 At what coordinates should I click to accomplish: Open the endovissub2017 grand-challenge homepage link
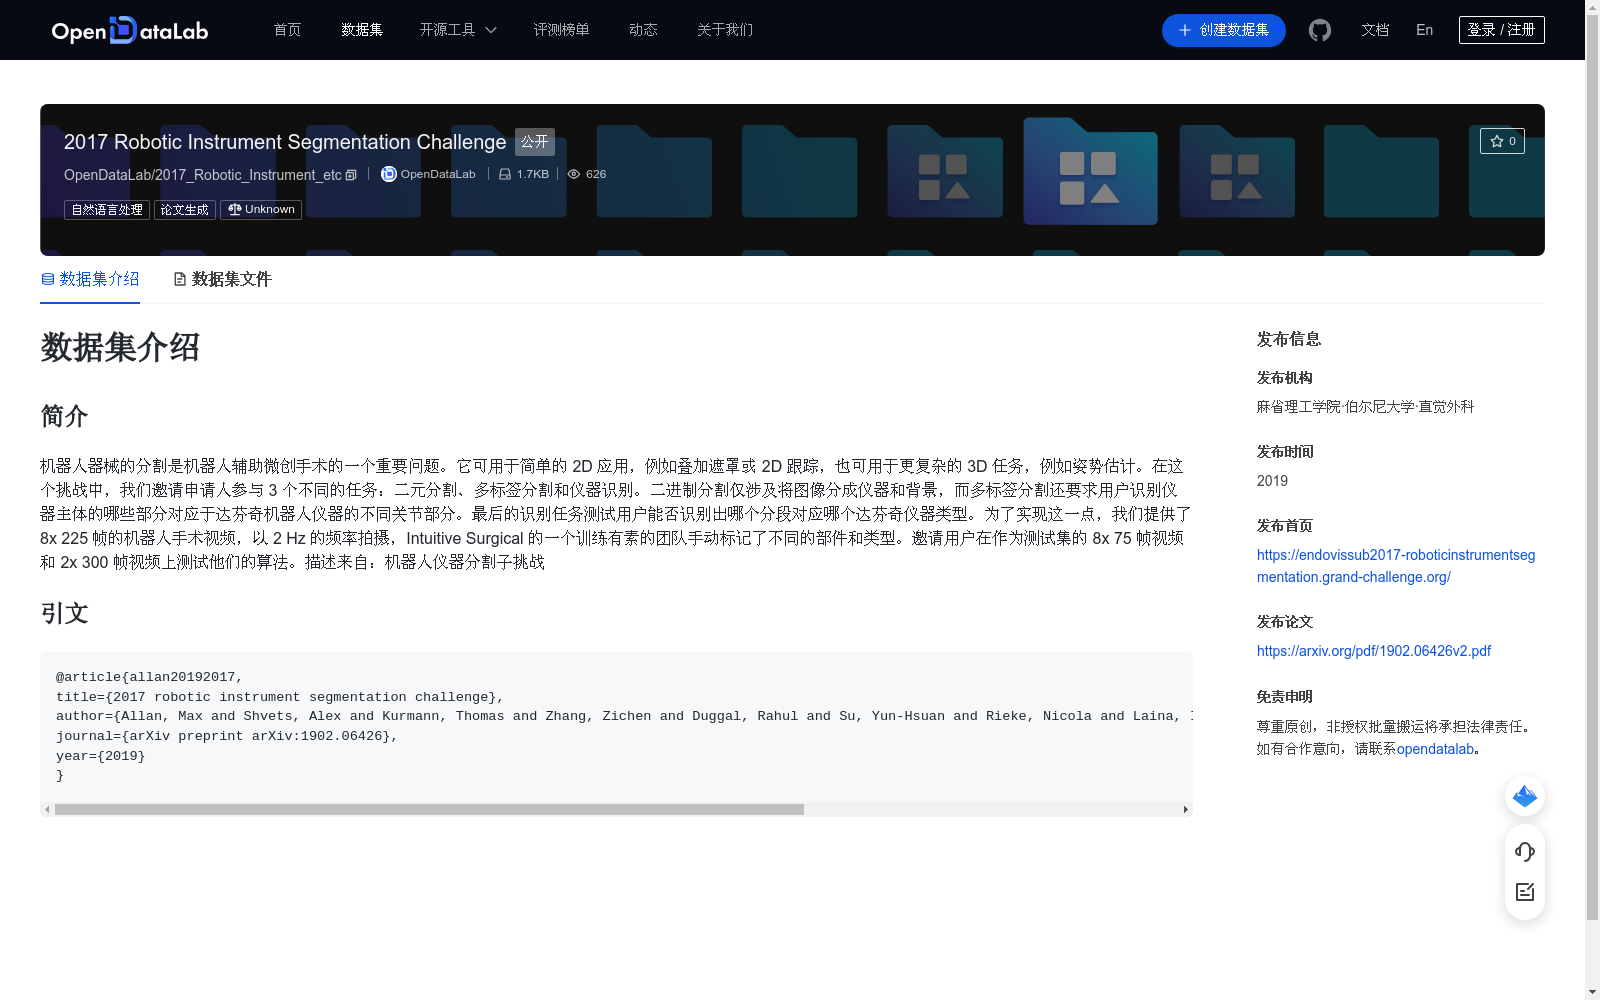(x=1396, y=566)
